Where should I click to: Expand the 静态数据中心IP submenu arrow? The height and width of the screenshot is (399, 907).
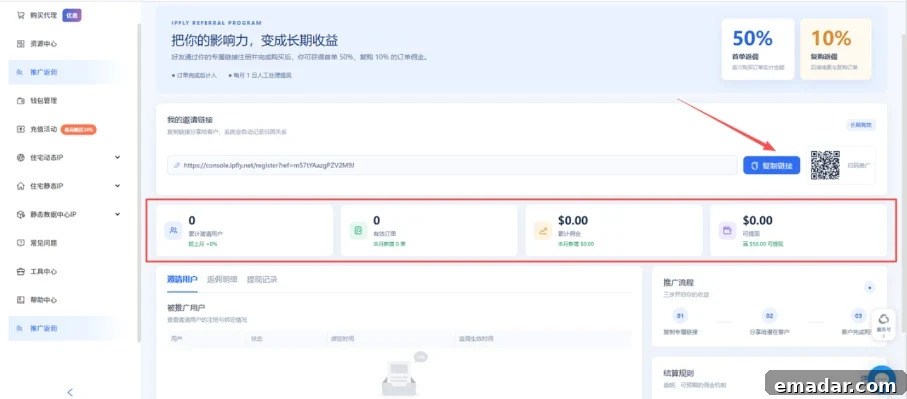pos(117,215)
